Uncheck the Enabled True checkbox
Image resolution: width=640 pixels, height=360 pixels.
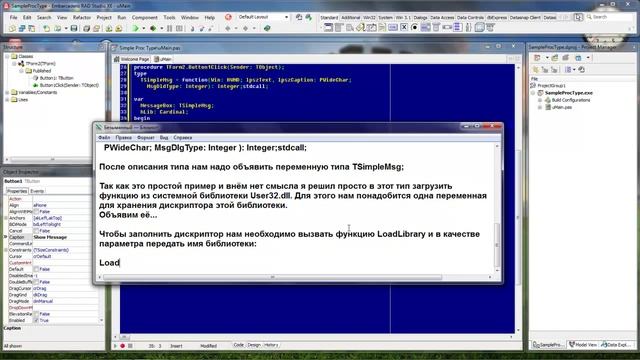tap(36, 320)
